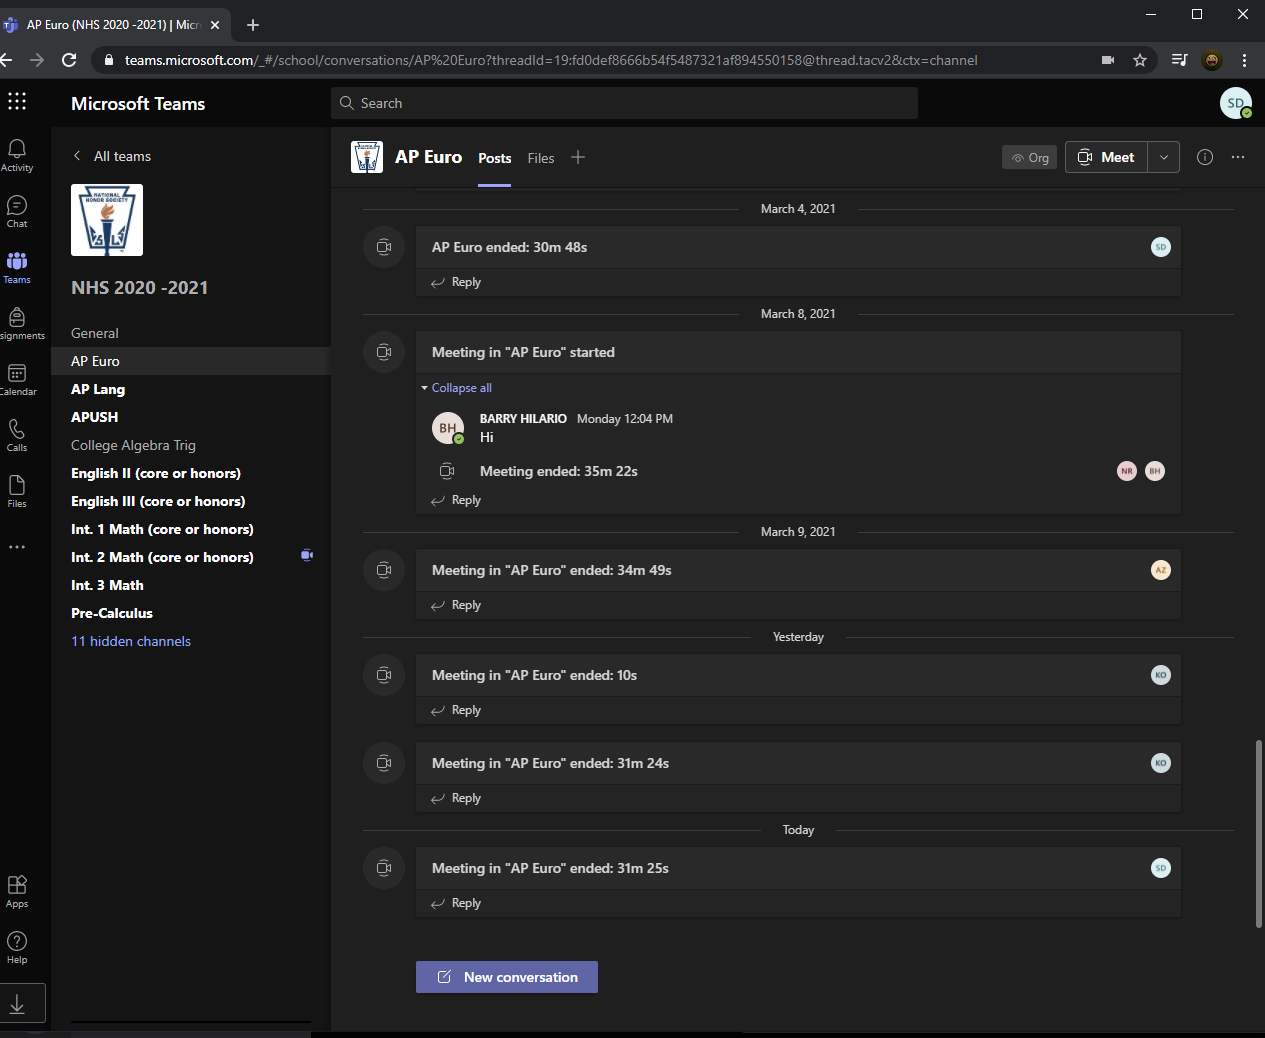Open the Apps store icon
Screen dimensions: 1265x1038
(x=17, y=886)
